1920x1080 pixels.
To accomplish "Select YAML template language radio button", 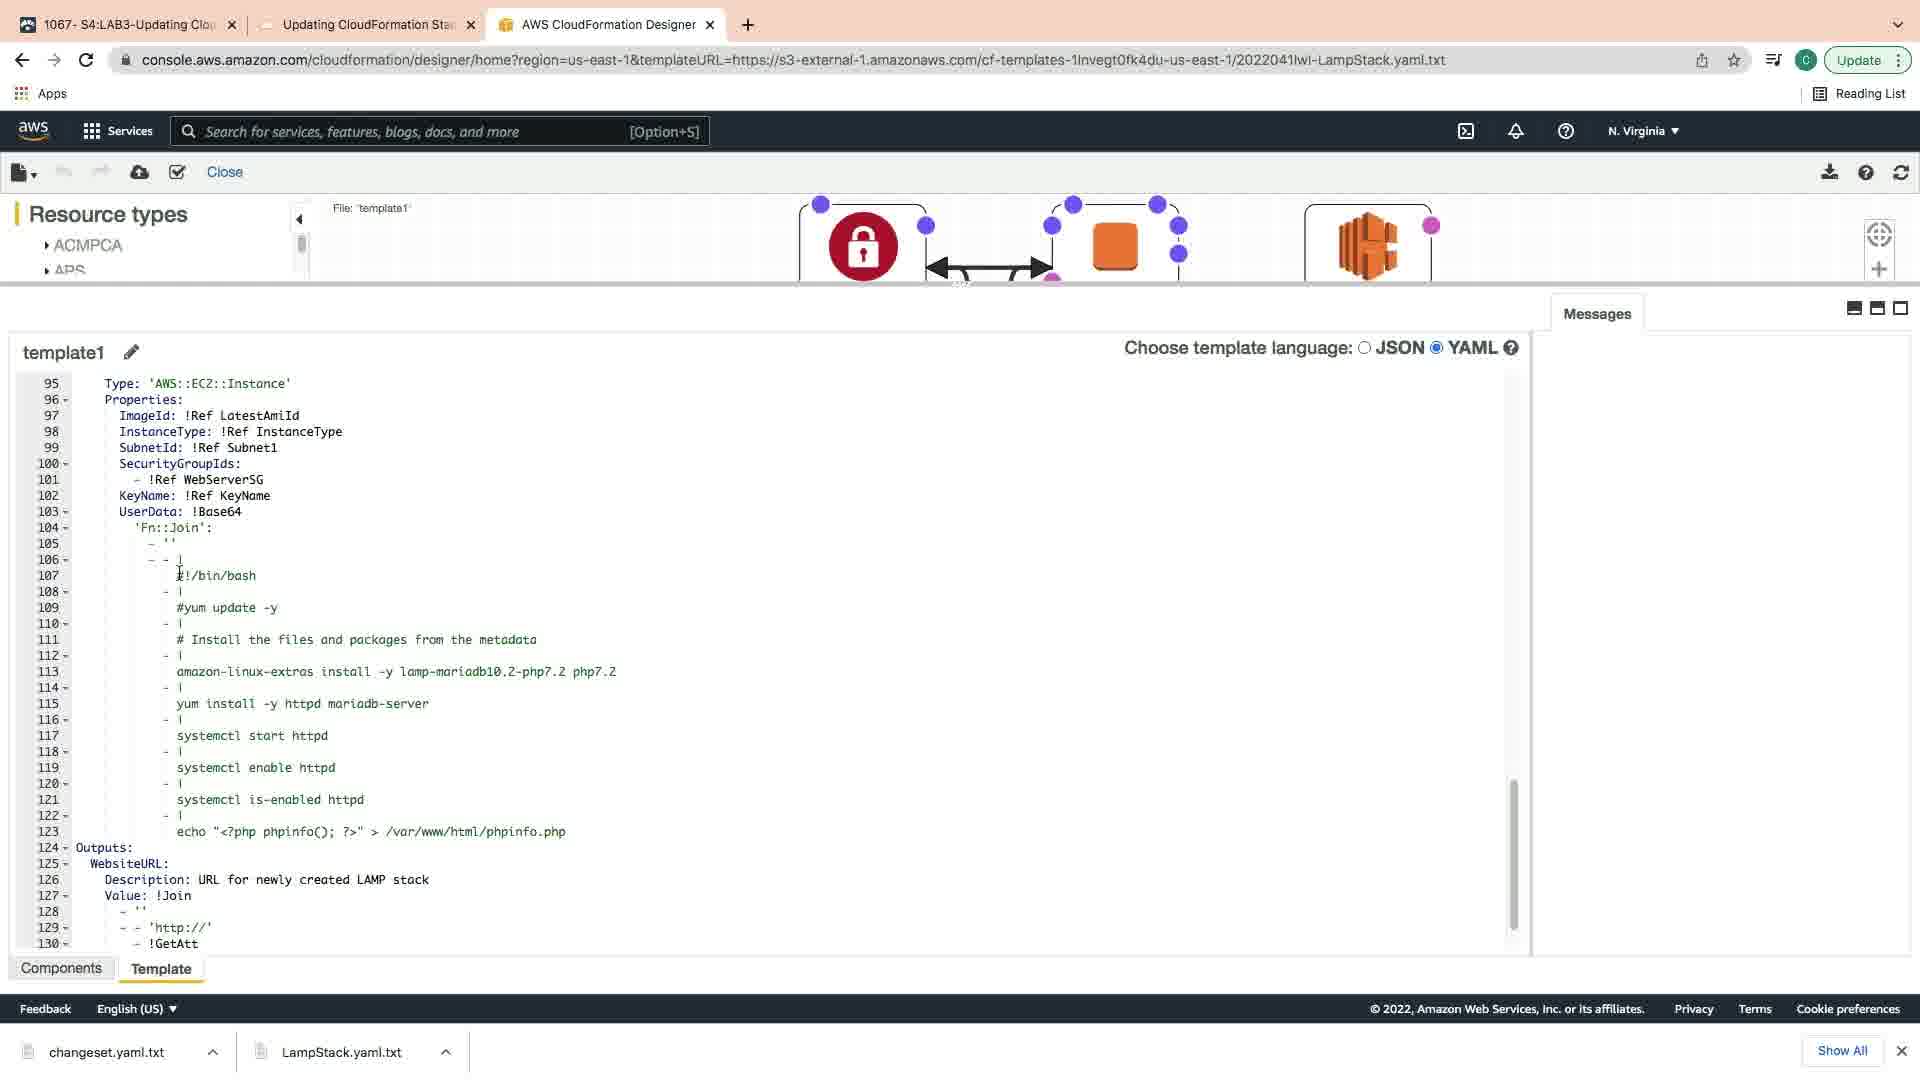I will point(1437,348).
